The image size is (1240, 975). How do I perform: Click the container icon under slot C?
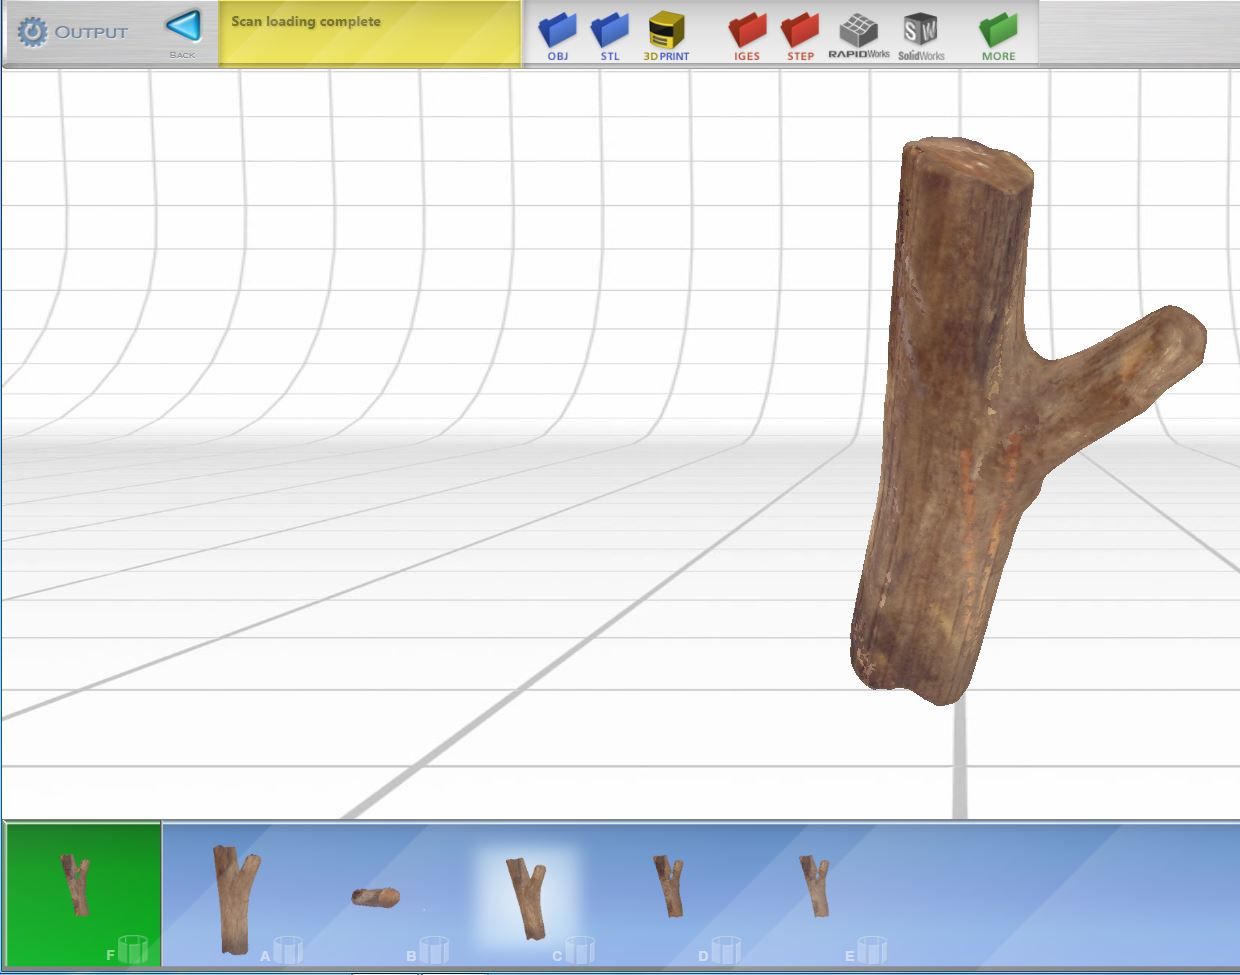(578, 950)
